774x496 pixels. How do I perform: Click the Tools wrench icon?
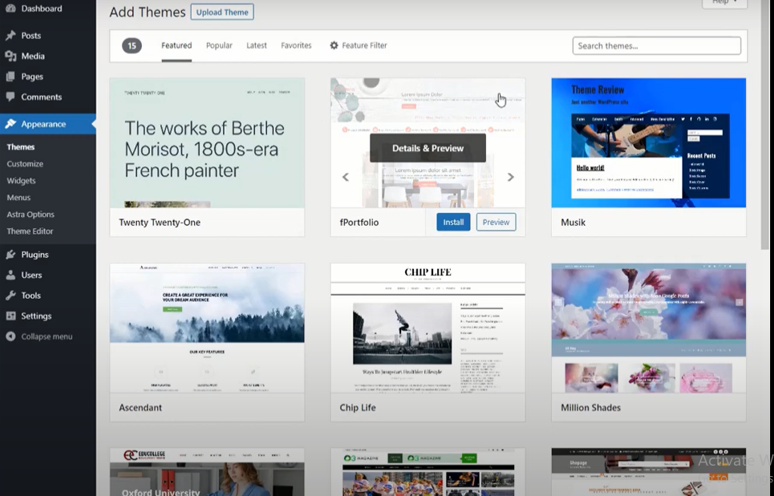tap(10, 295)
